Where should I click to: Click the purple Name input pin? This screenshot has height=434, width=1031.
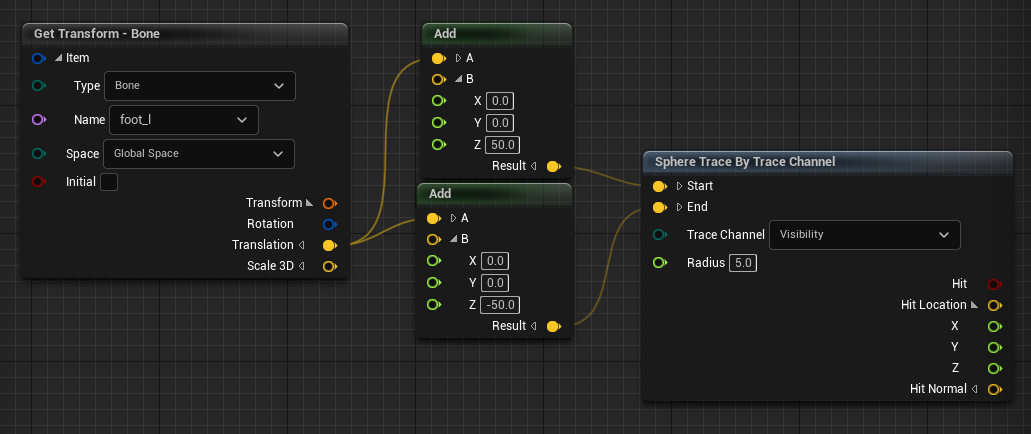[x=38, y=120]
